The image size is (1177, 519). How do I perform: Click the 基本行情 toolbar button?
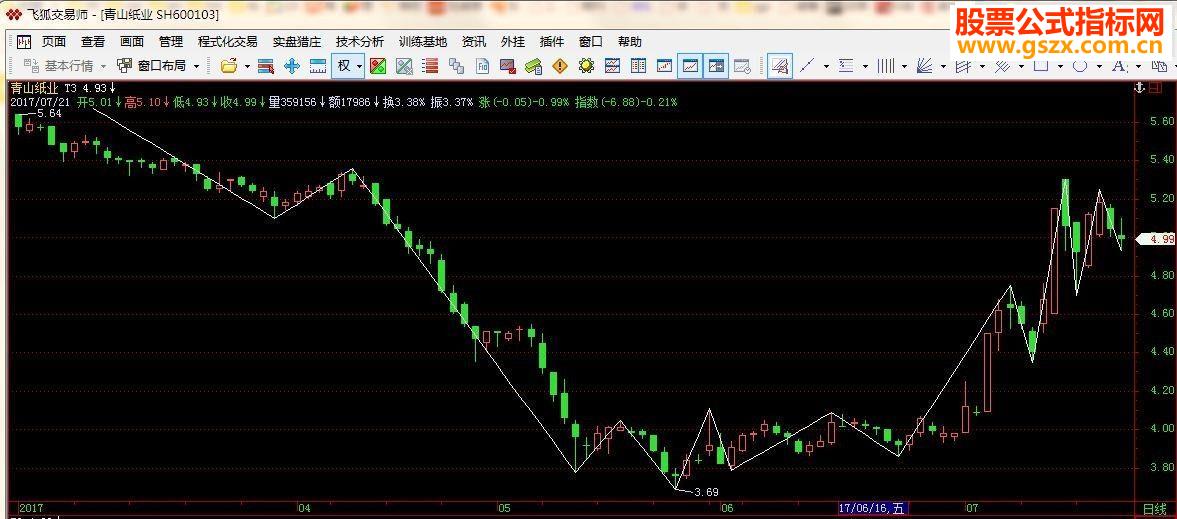58,66
